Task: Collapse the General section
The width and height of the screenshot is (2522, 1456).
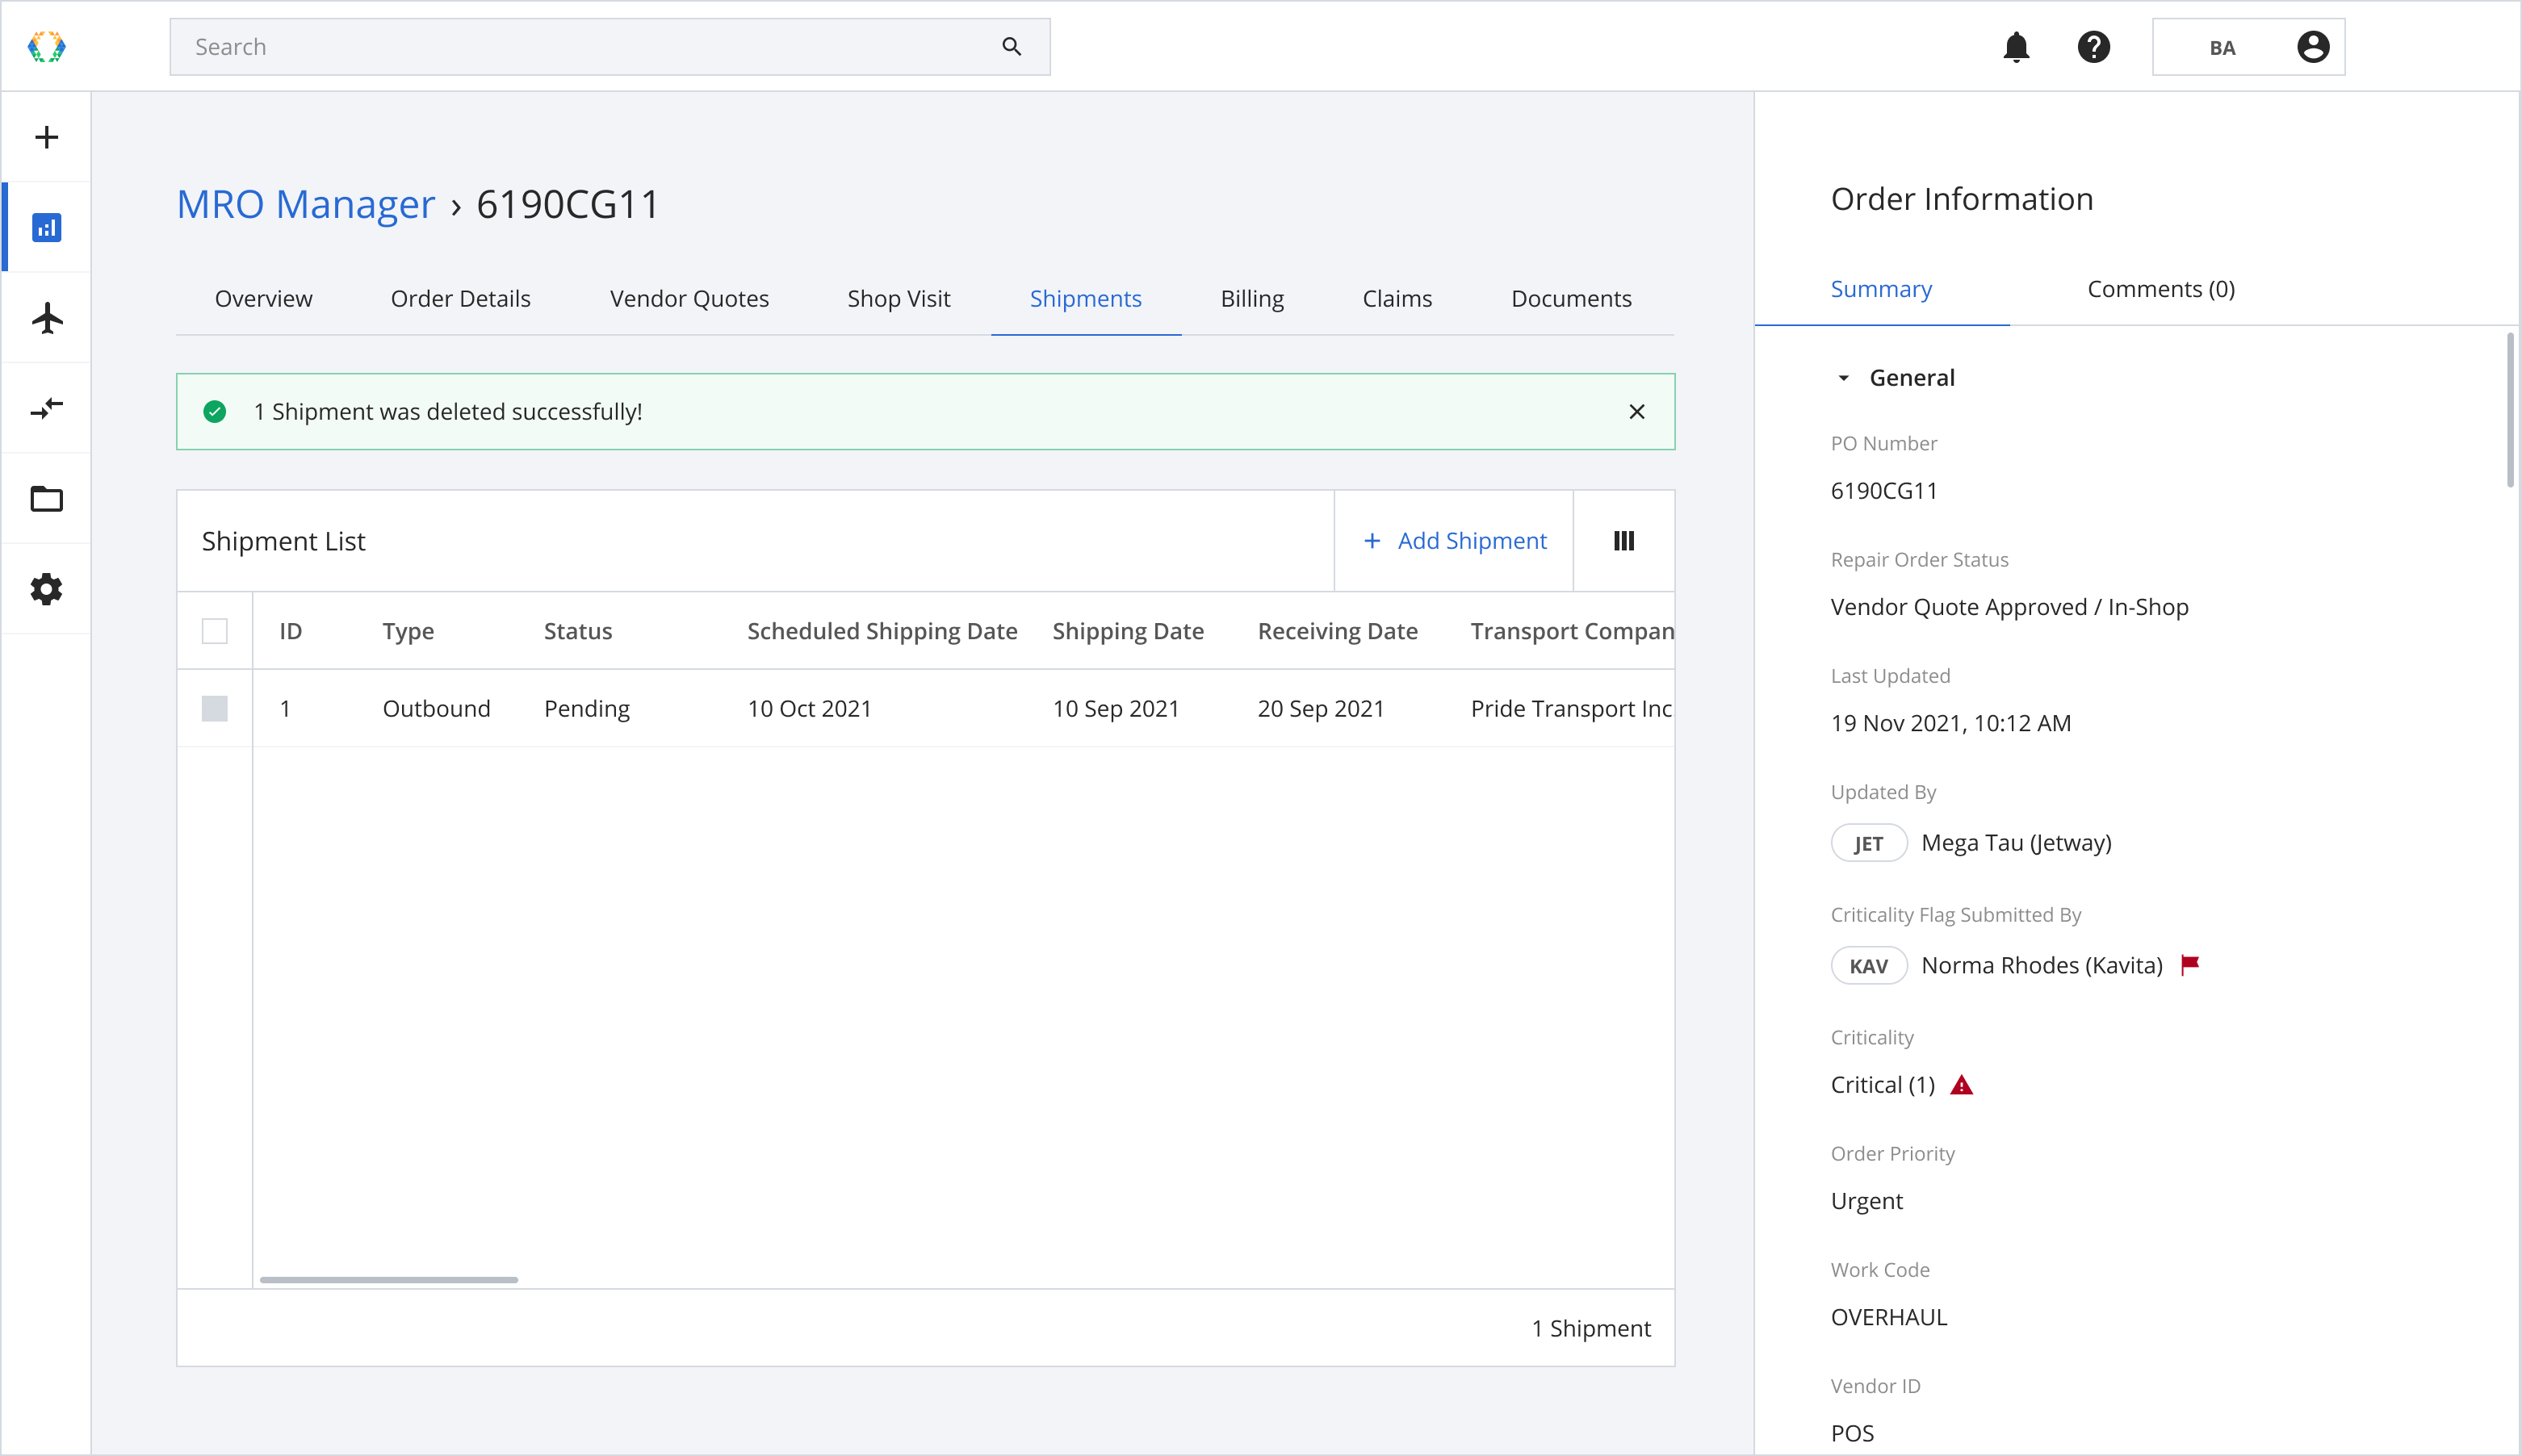Action: point(1843,378)
